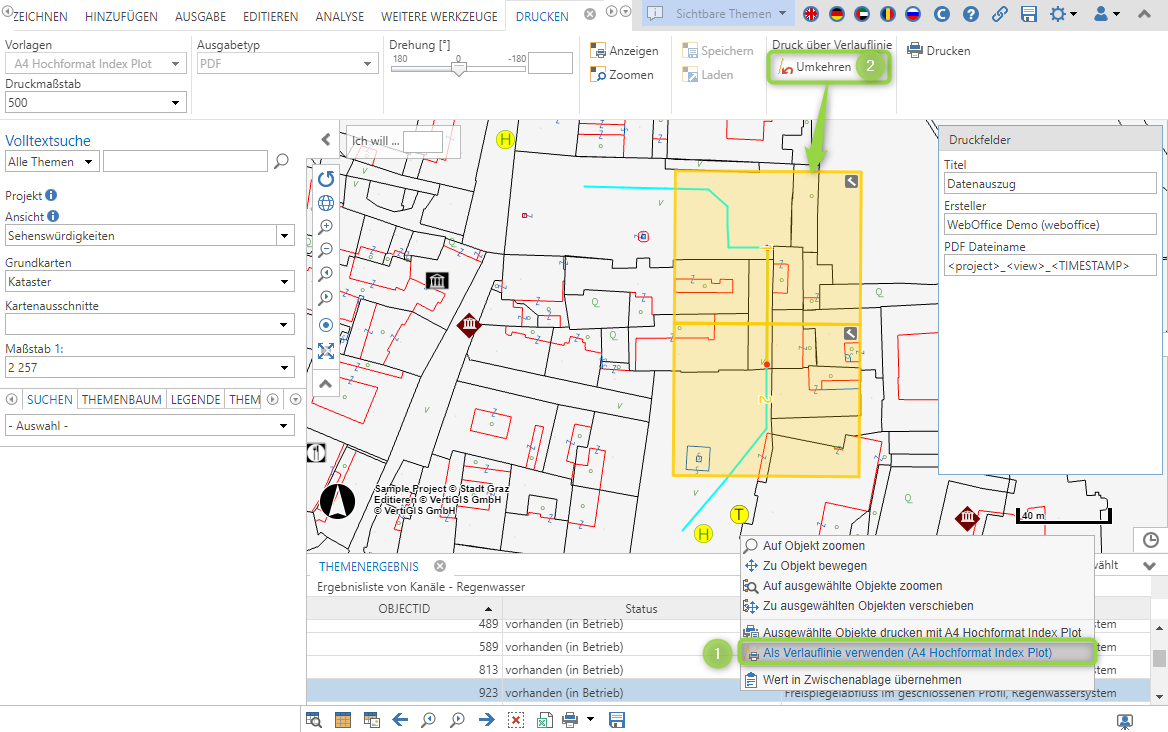This screenshot has width=1168, height=732.
Task: Toggle the locate position circle icon
Action: tap(326, 325)
